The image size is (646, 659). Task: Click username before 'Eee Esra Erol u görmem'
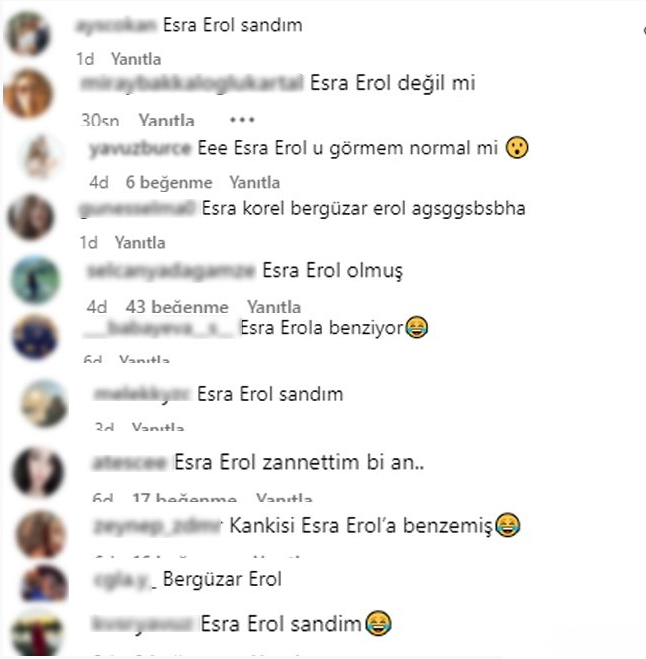[140, 148]
